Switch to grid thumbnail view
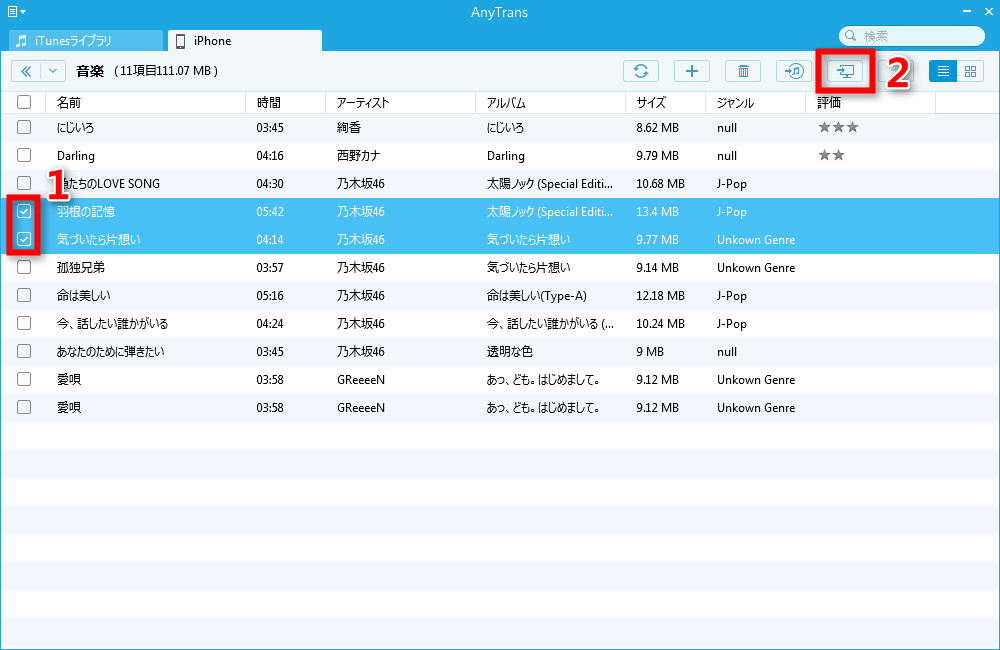 [970, 71]
